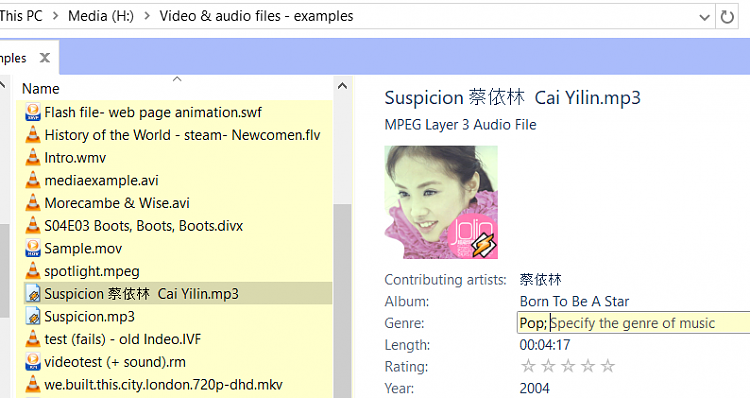
Task: Click the file list scroll up arrow
Action: [342, 86]
